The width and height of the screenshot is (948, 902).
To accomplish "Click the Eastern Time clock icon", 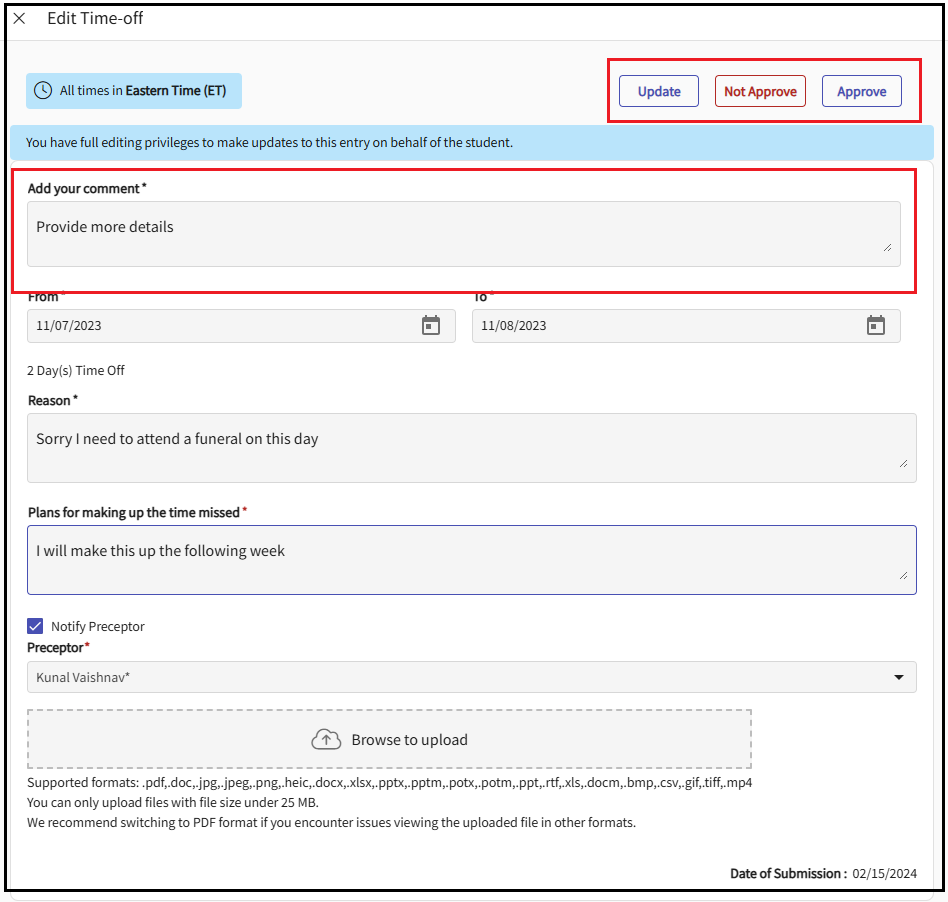I will tap(43, 91).
